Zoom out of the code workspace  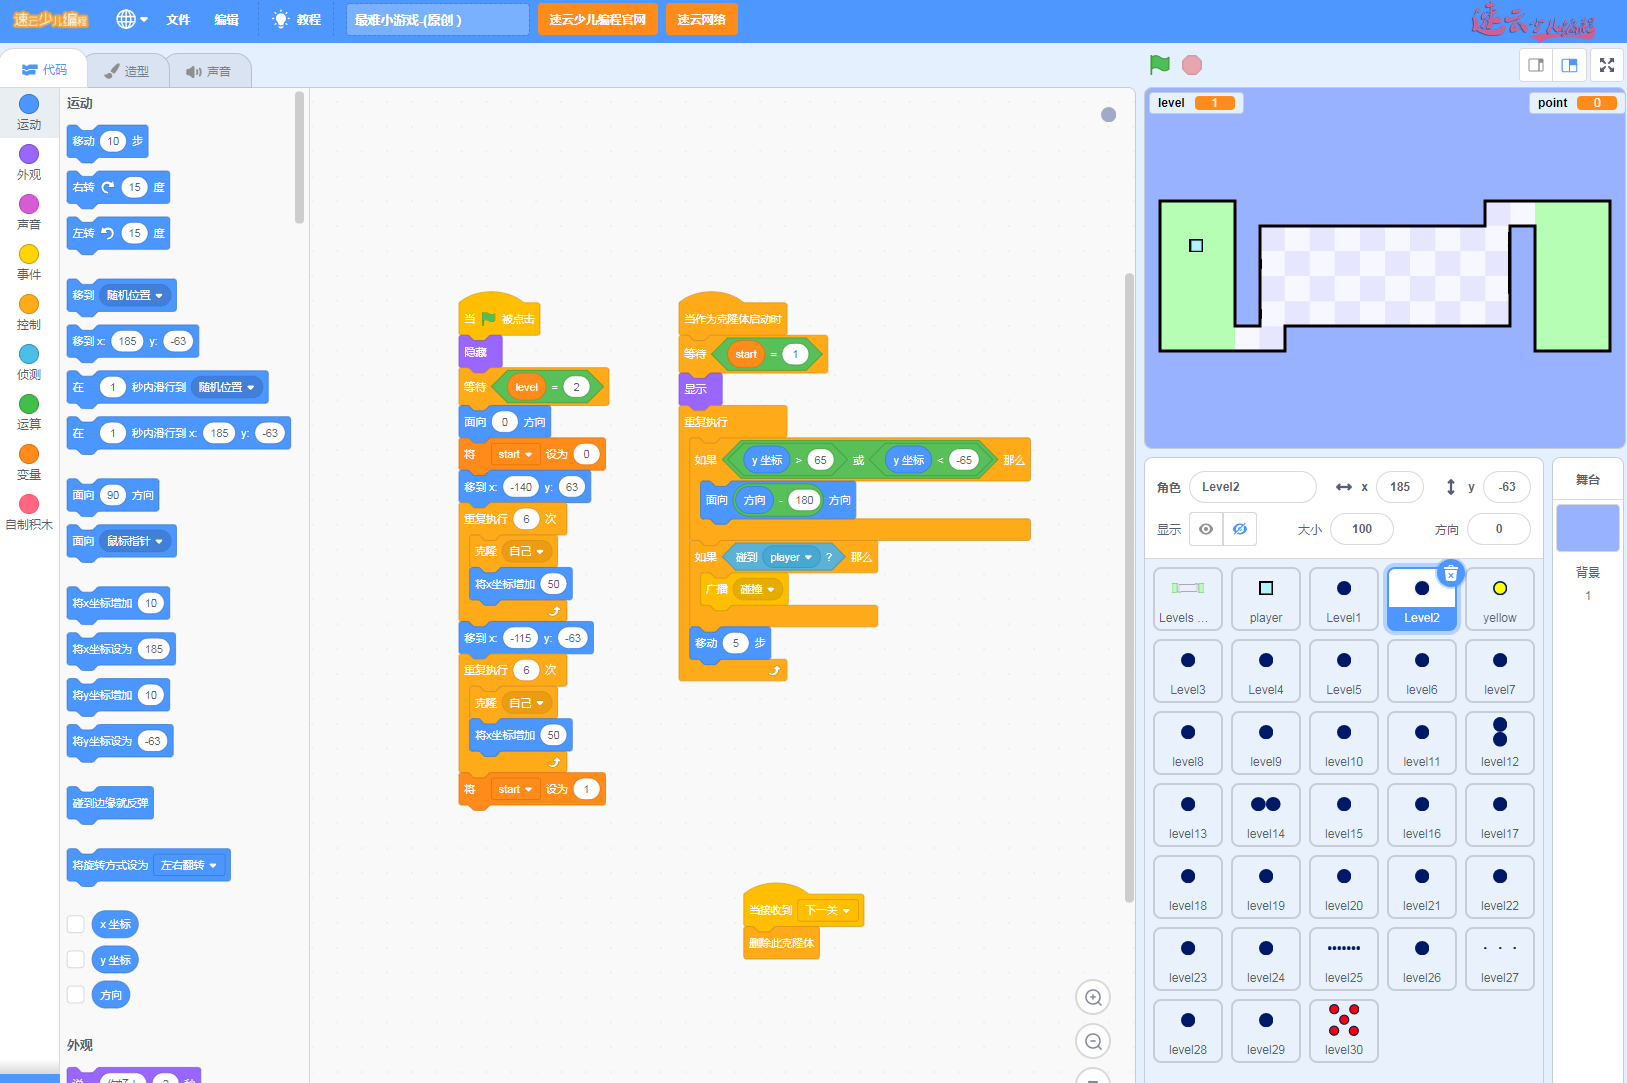click(1093, 1042)
